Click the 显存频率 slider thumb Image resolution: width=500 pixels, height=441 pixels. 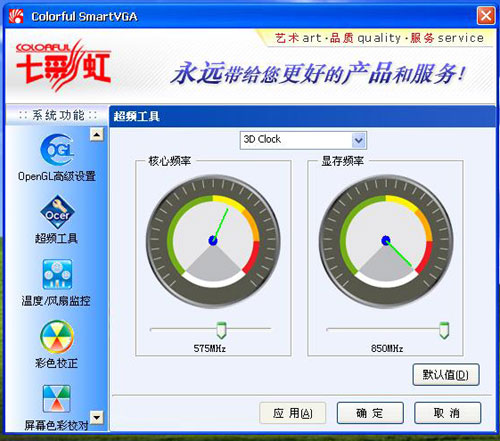(444, 330)
